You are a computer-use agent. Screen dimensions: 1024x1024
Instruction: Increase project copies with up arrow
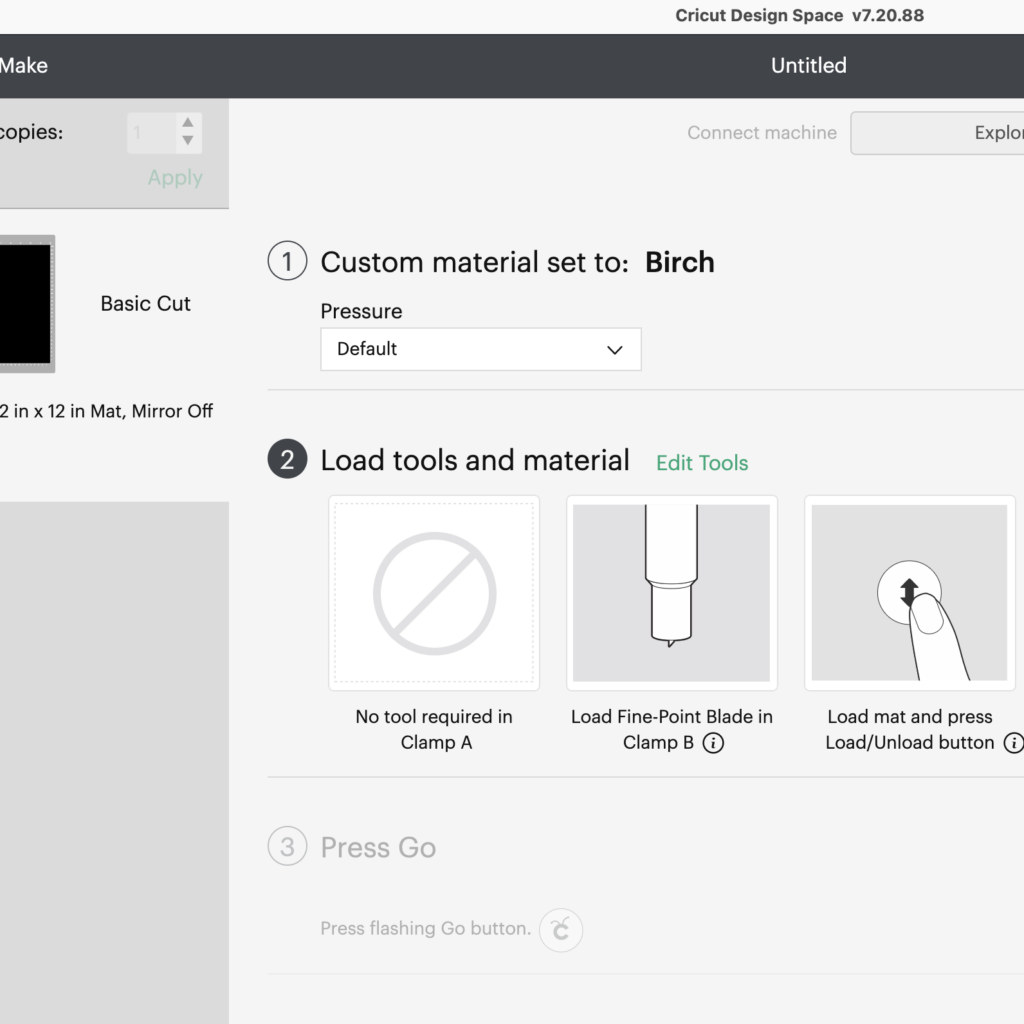point(187,122)
